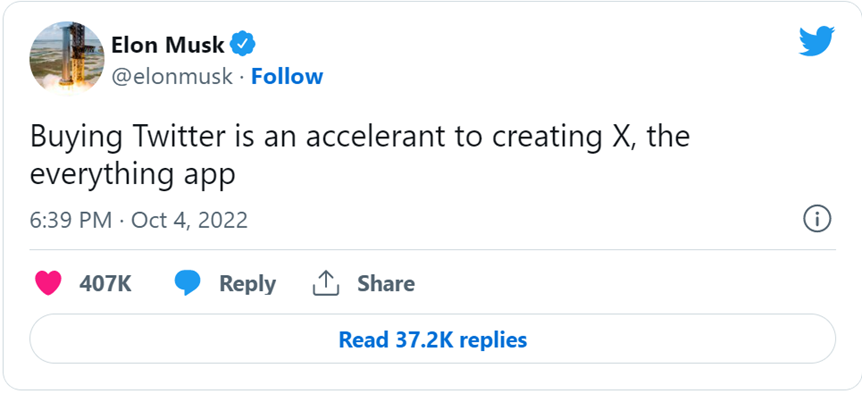Click the Reply text label

(247, 284)
